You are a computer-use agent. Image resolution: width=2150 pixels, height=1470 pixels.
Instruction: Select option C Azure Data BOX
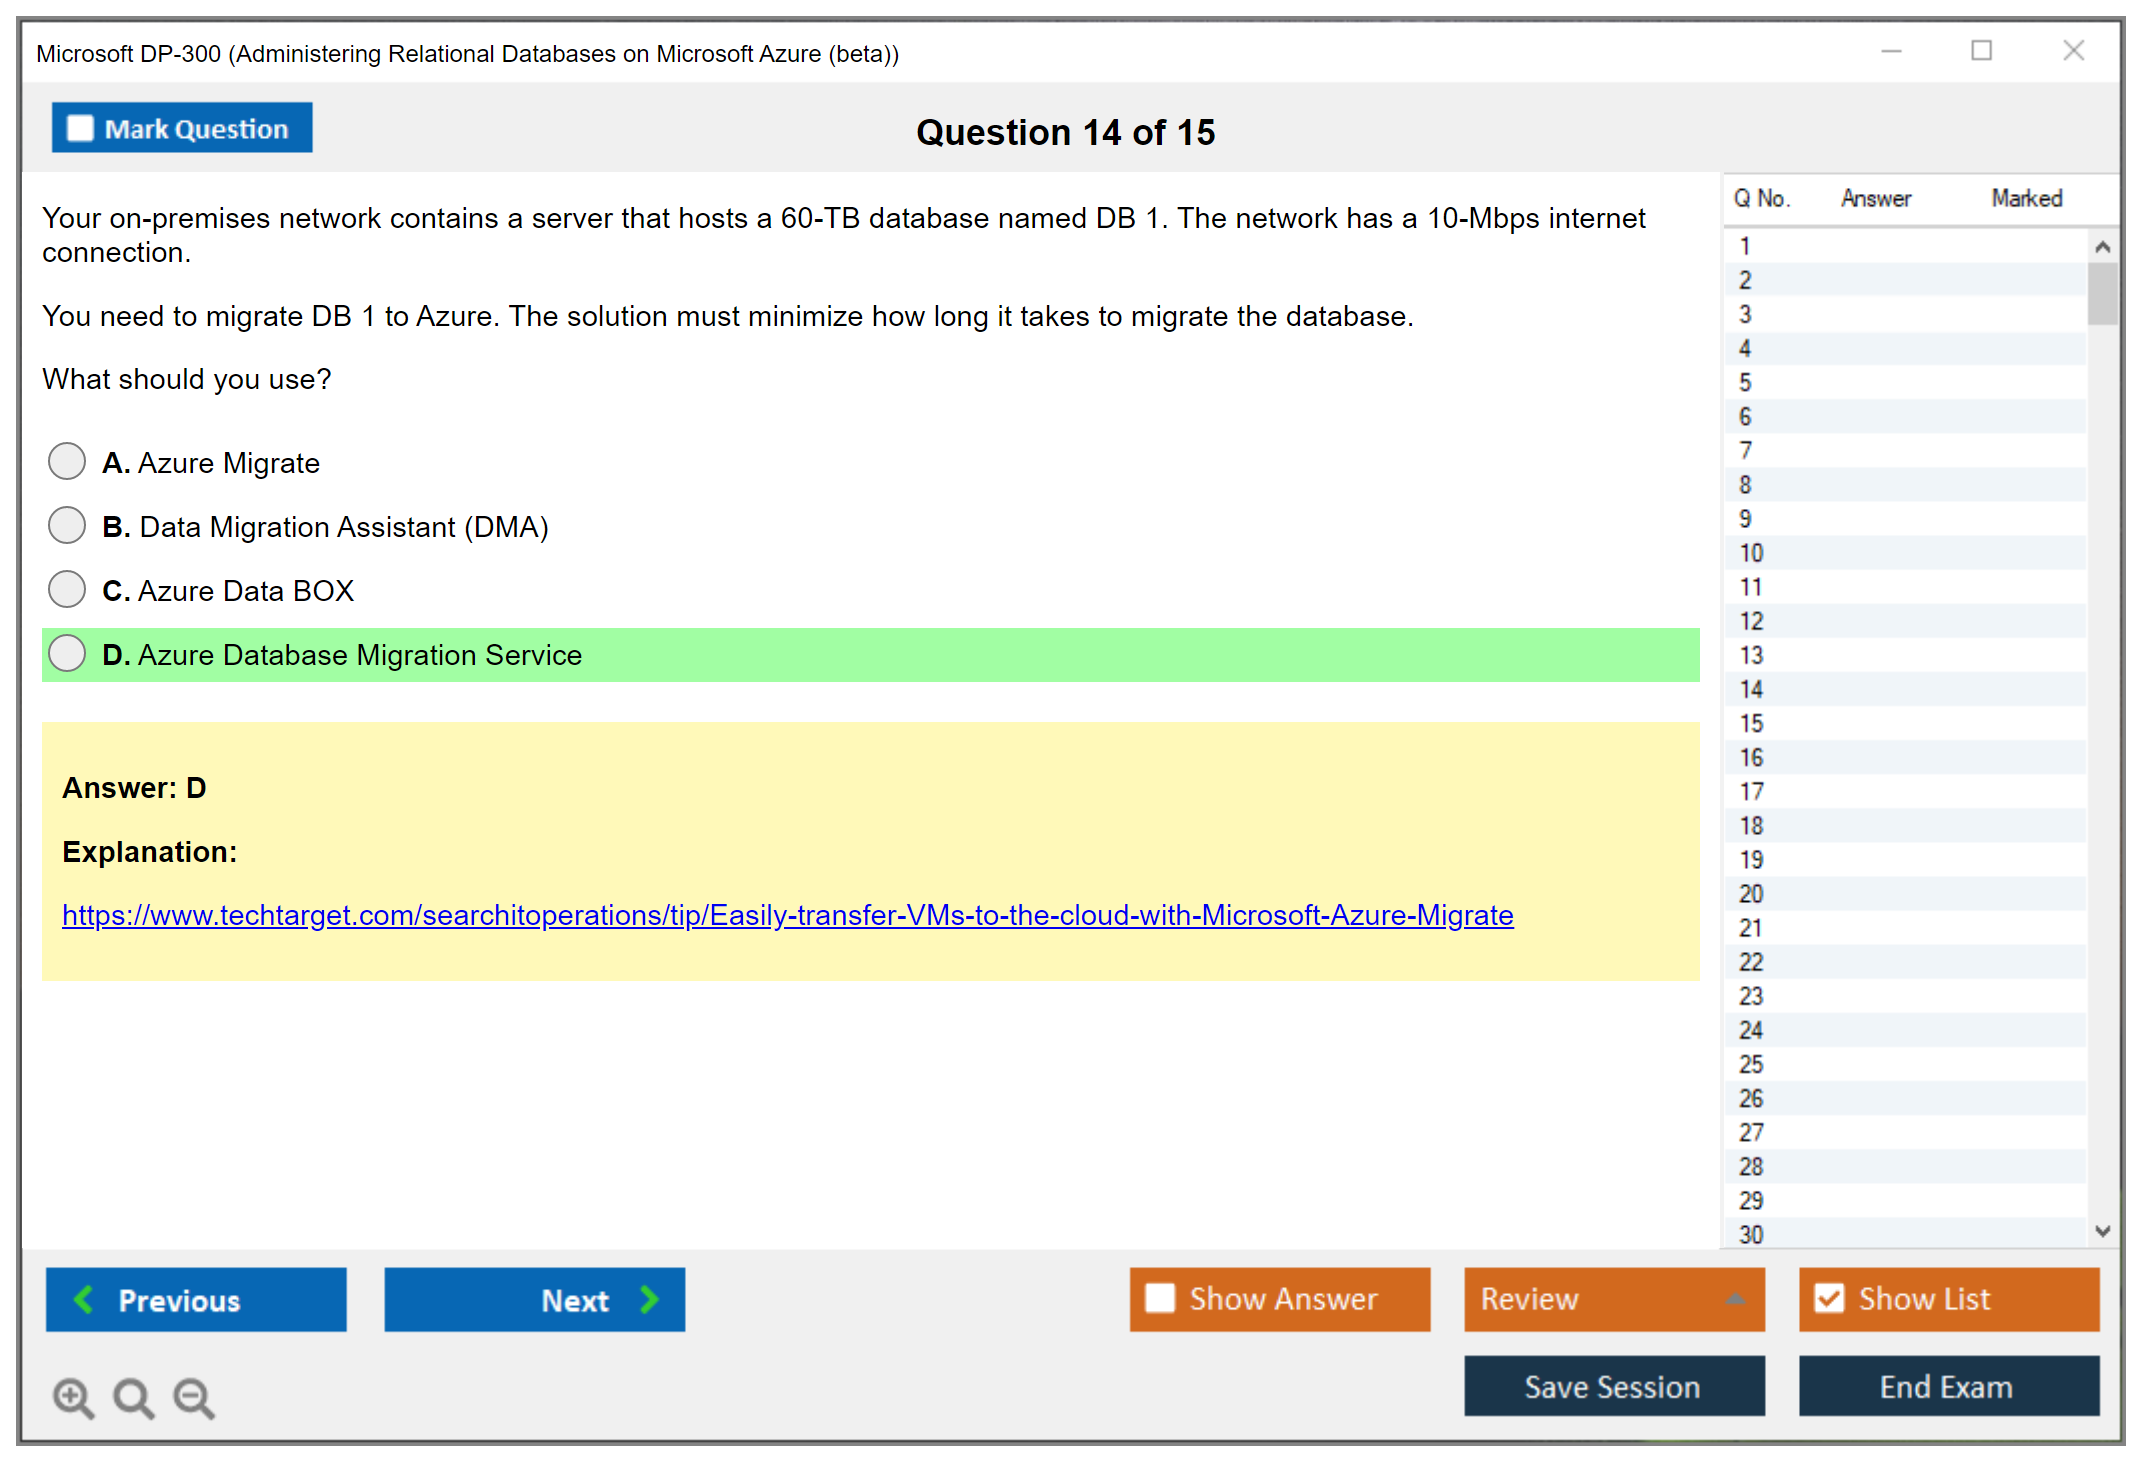tap(67, 590)
